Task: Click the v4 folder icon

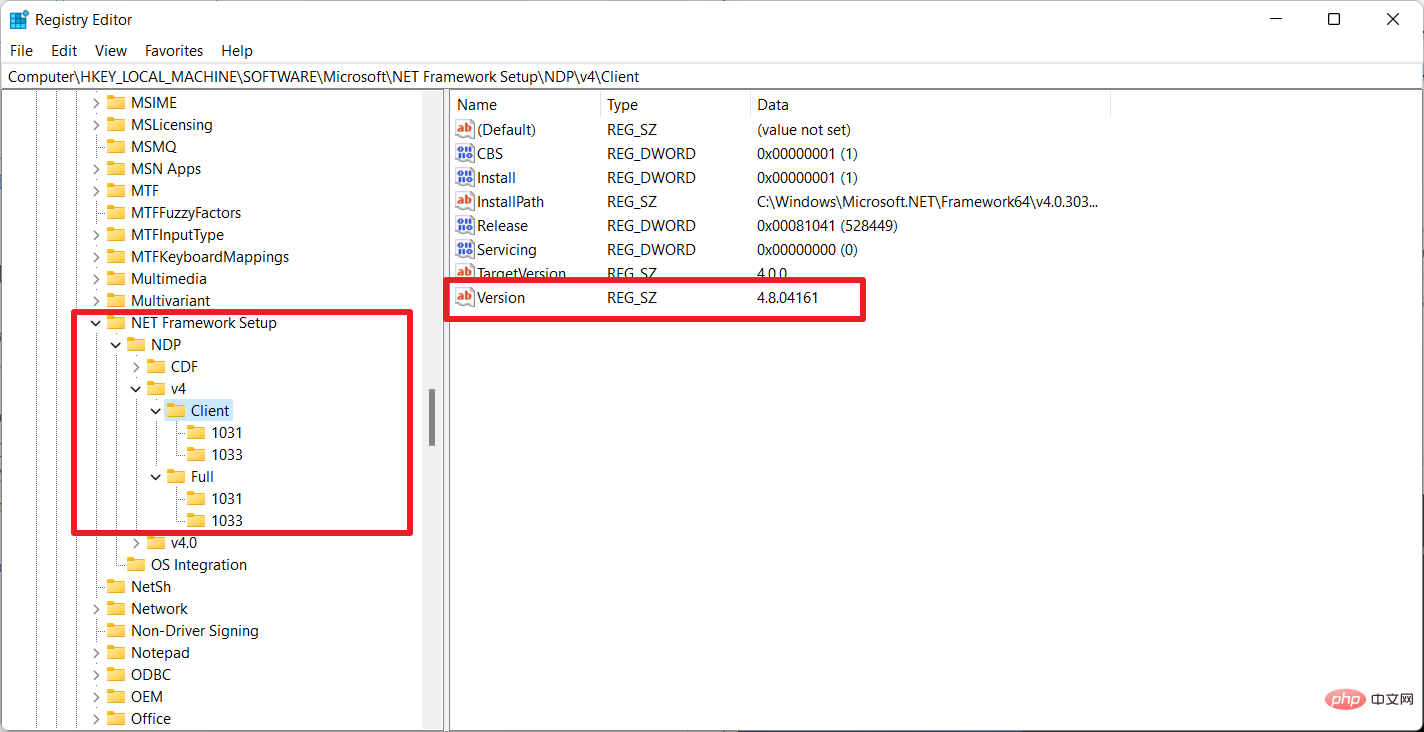Action: point(156,388)
